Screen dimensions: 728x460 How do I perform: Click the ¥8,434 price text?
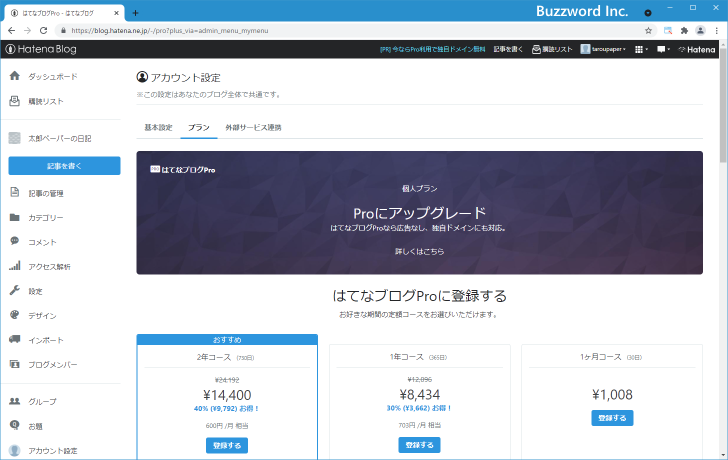pos(419,395)
